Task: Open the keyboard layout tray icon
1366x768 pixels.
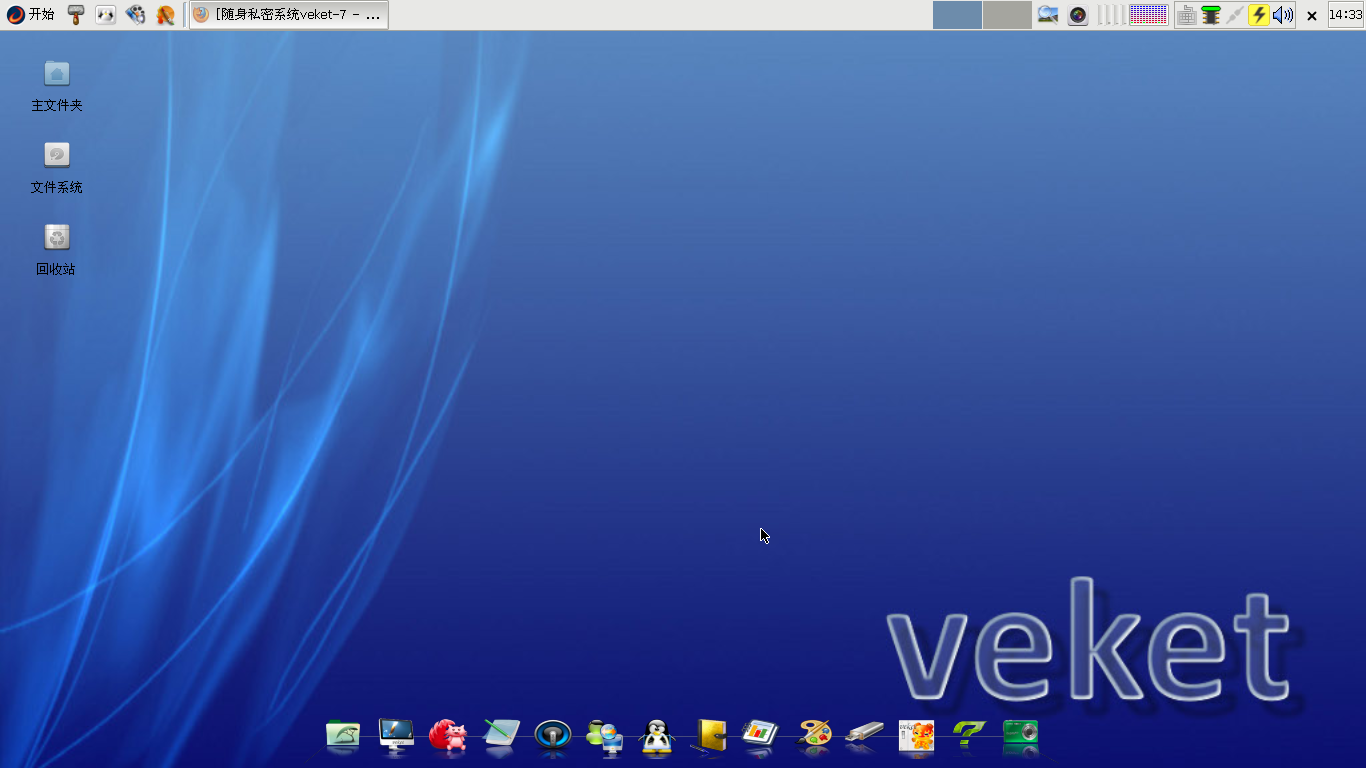Action: tap(1187, 15)
